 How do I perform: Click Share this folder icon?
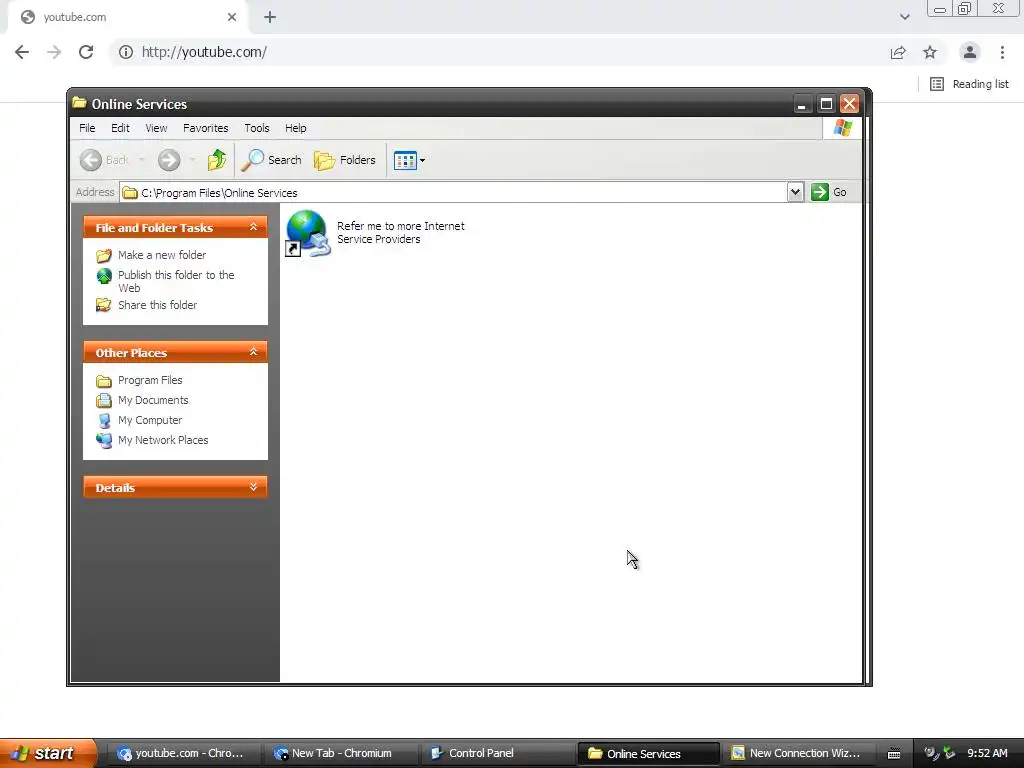(104, 305)
